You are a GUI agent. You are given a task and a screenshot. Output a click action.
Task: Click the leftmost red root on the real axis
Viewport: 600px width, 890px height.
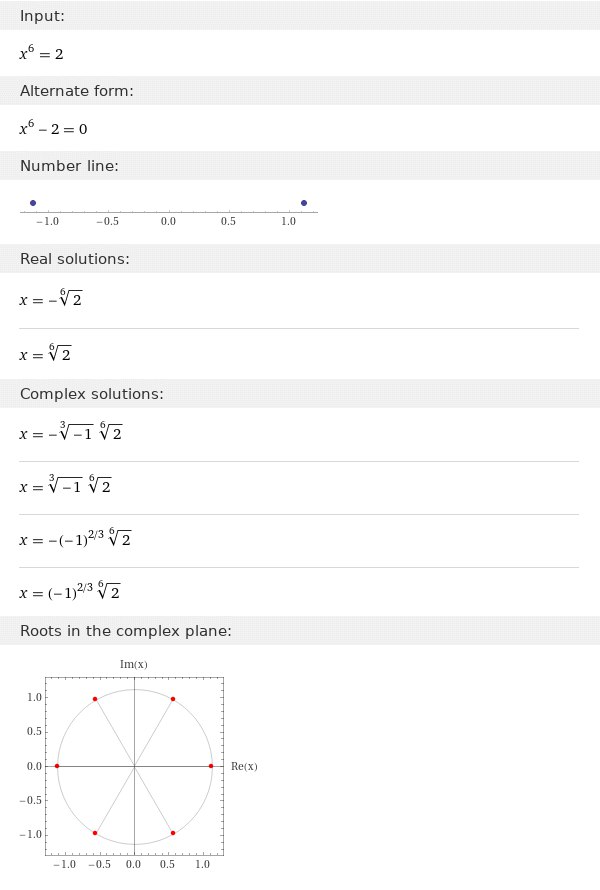pos(57,766)
